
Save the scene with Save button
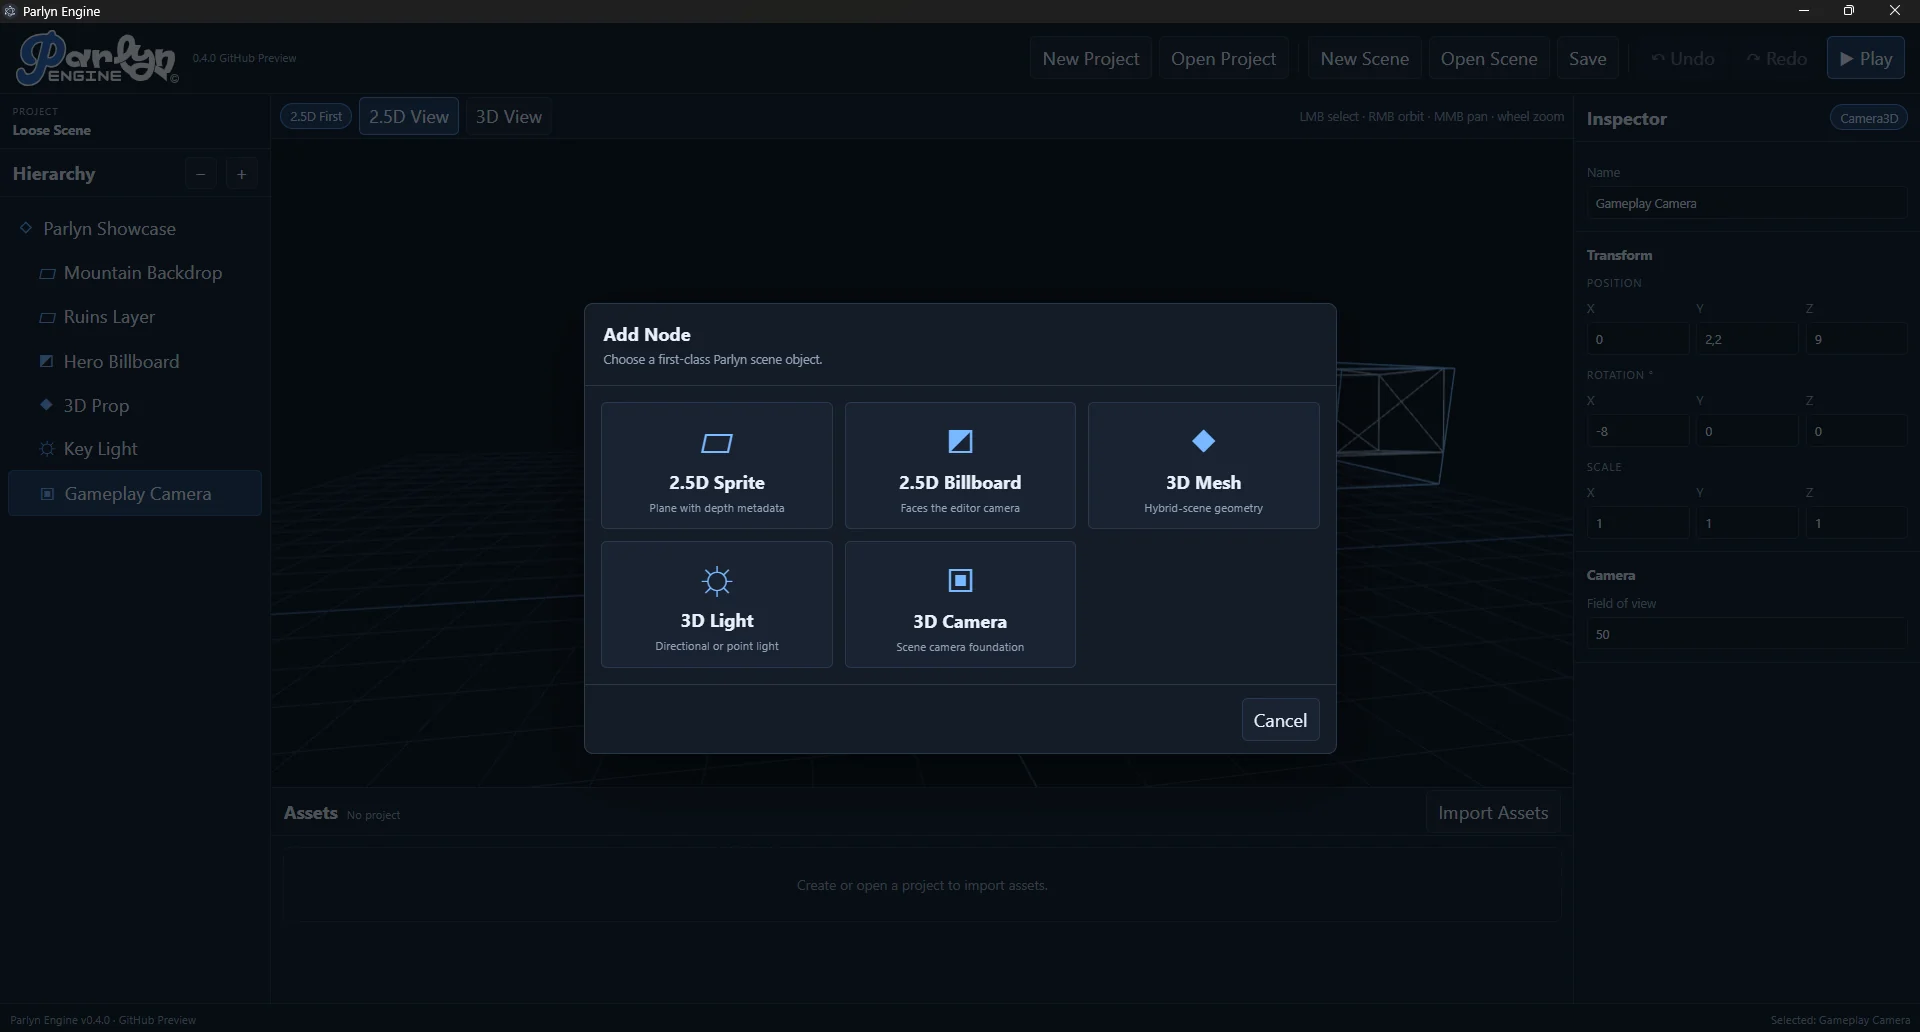coord(1588,58)
